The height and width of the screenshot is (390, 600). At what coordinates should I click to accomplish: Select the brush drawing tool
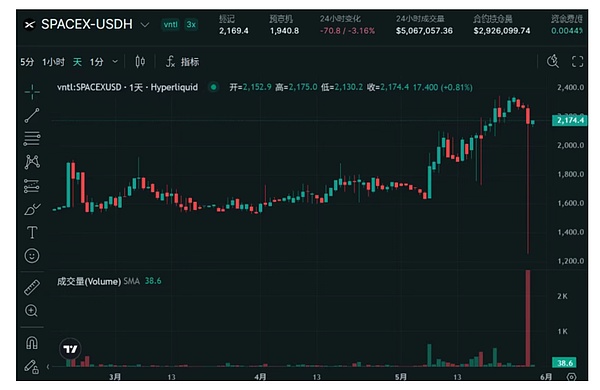tap(32, 209)
